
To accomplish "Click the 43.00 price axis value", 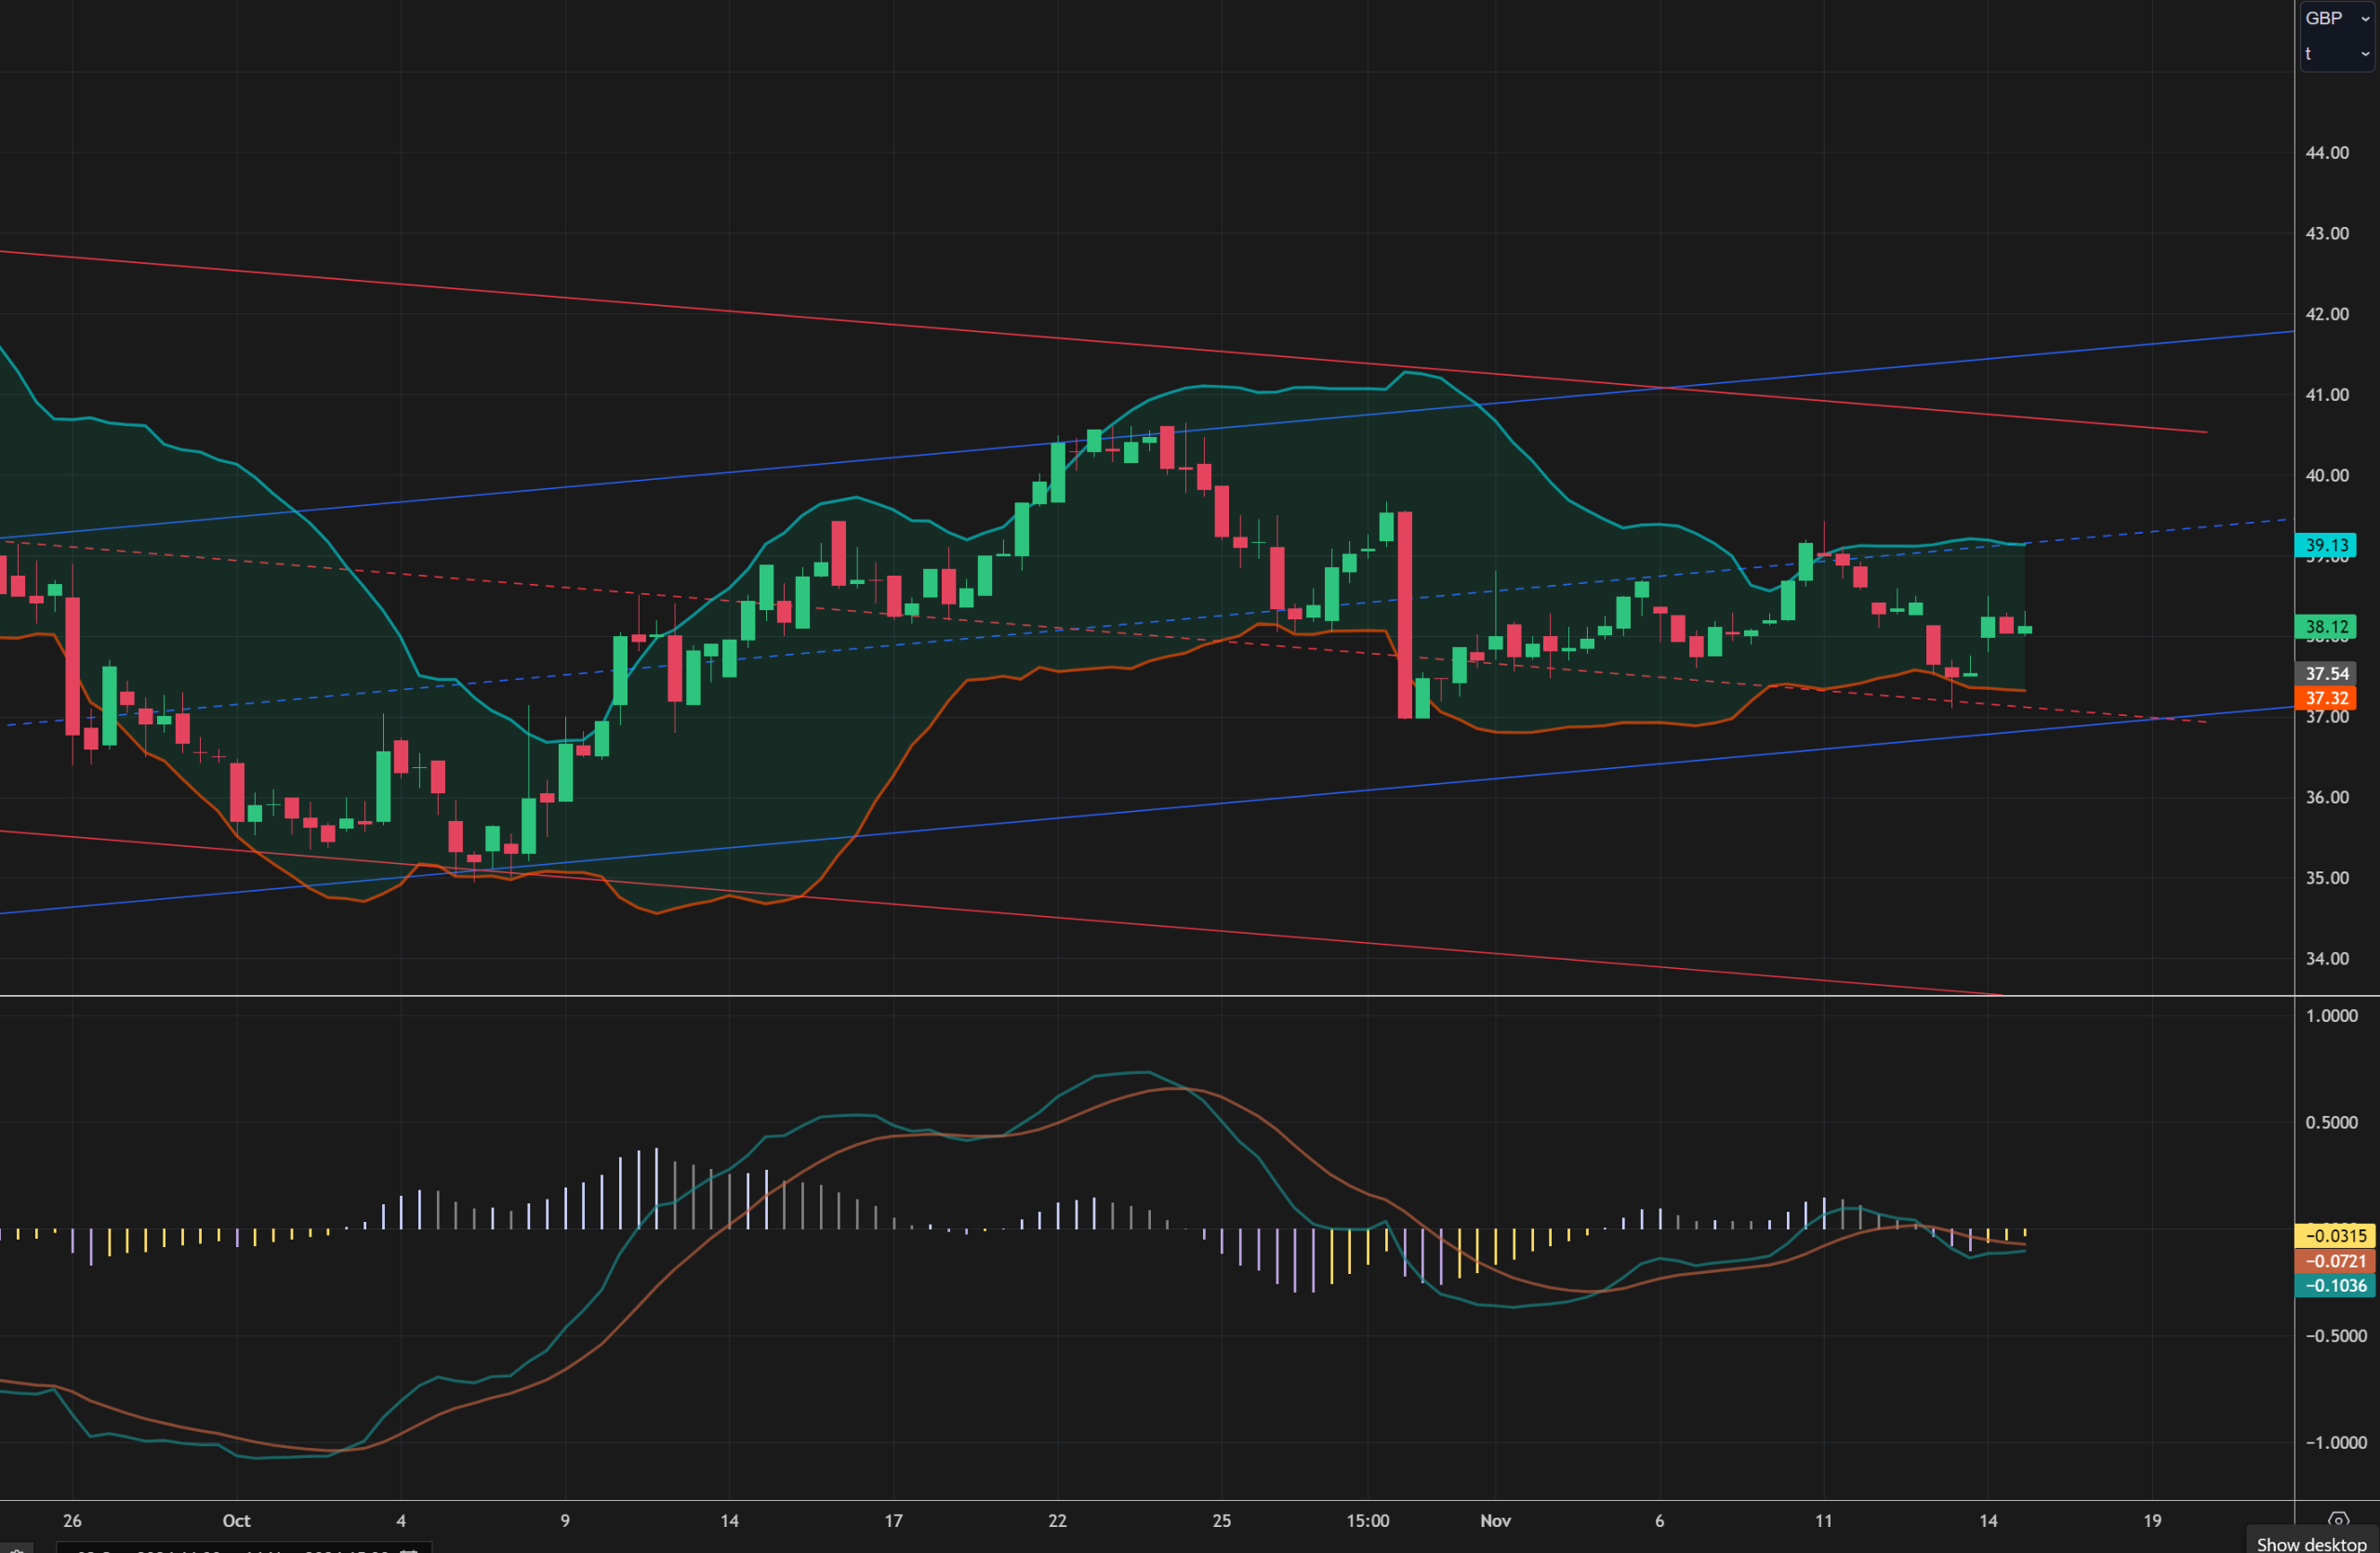I will (x=2327, y=233).
